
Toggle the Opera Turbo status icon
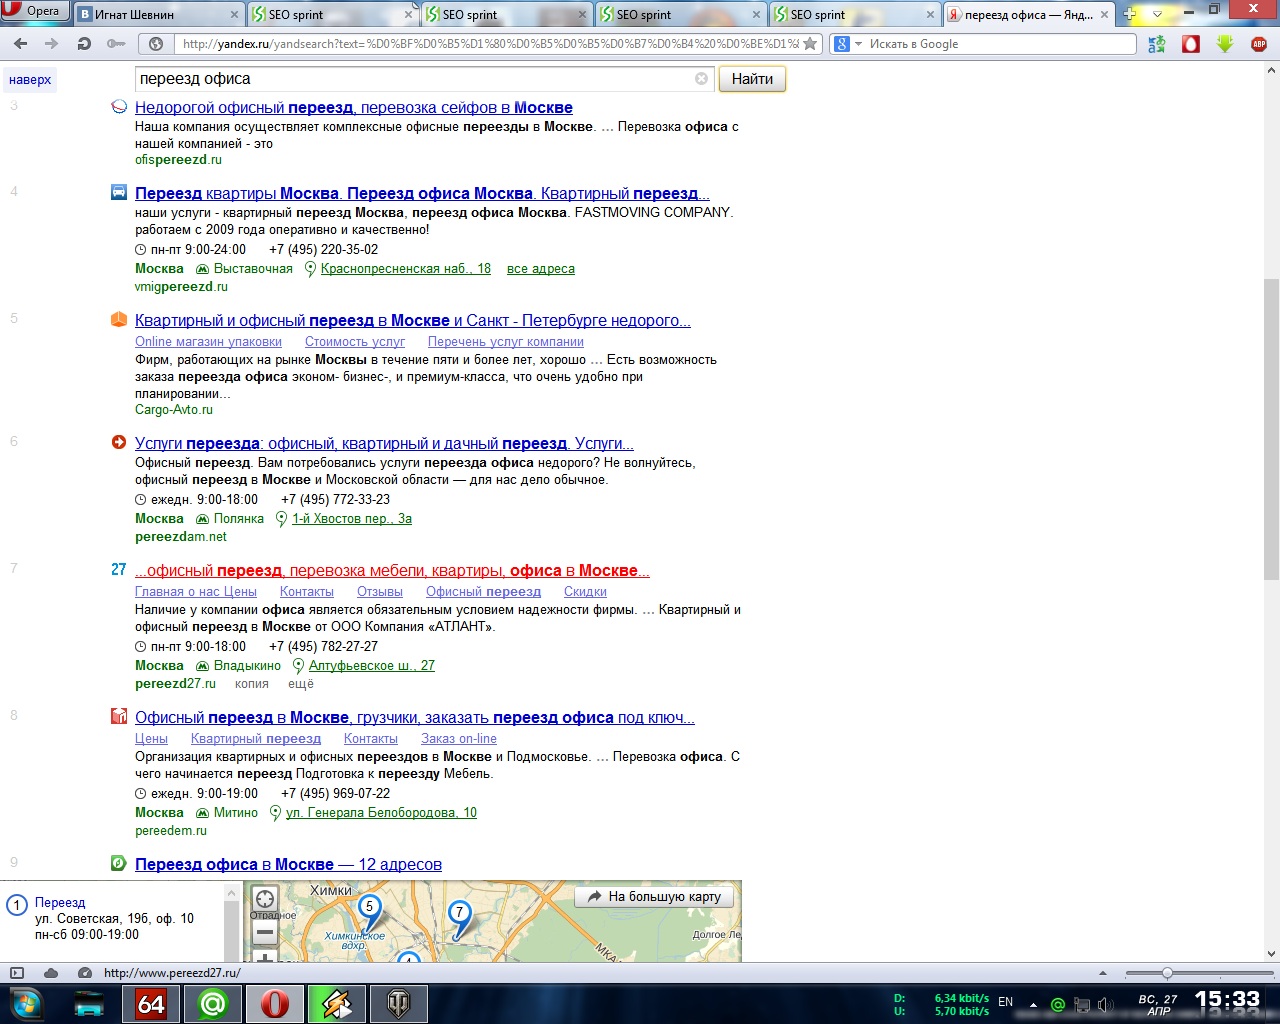pyautogui.click(x=85, y=973)
